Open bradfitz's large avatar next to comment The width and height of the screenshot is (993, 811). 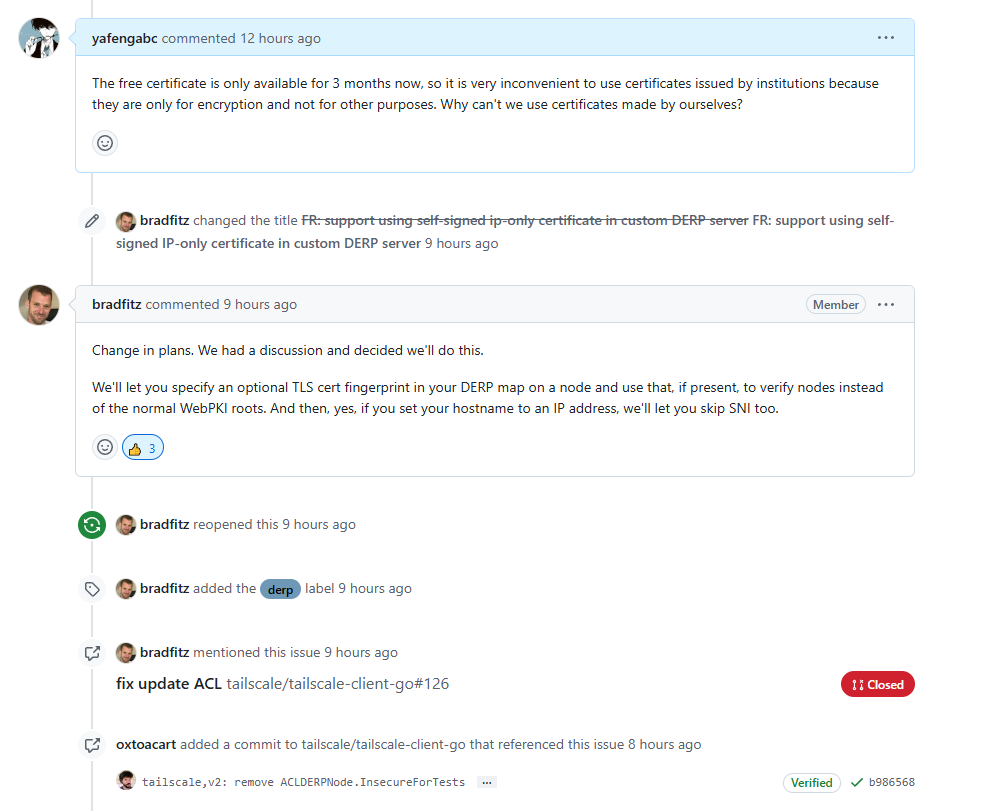pyautogui.click(x=39, y=305)
